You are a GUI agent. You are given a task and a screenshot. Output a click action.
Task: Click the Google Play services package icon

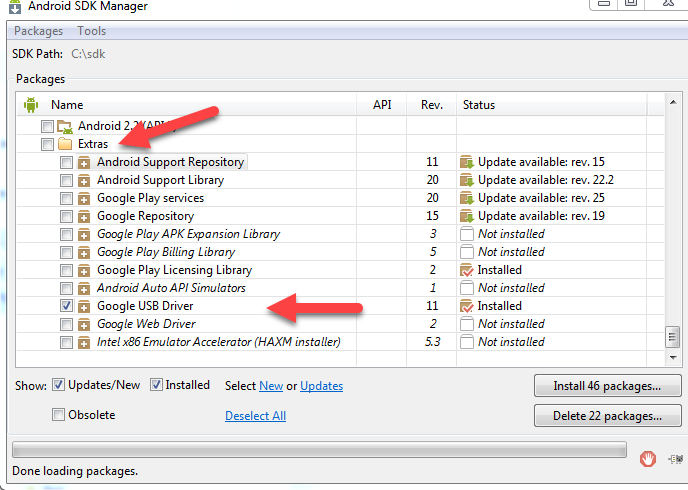click(84, 199)
